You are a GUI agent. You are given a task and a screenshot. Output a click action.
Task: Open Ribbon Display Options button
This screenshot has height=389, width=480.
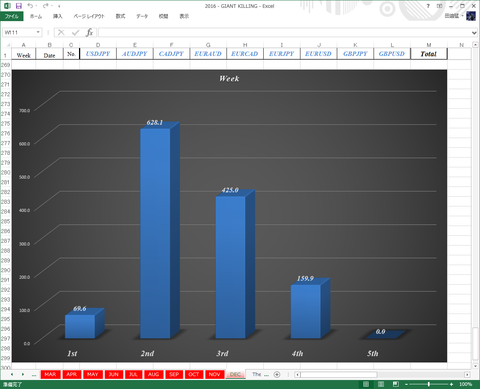point(440,6)
